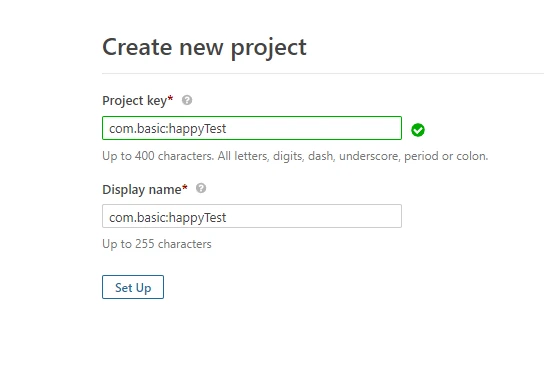Click the divider line below the heading
The height and width of the screenshot is (382, 544).
tap(323, 74)
